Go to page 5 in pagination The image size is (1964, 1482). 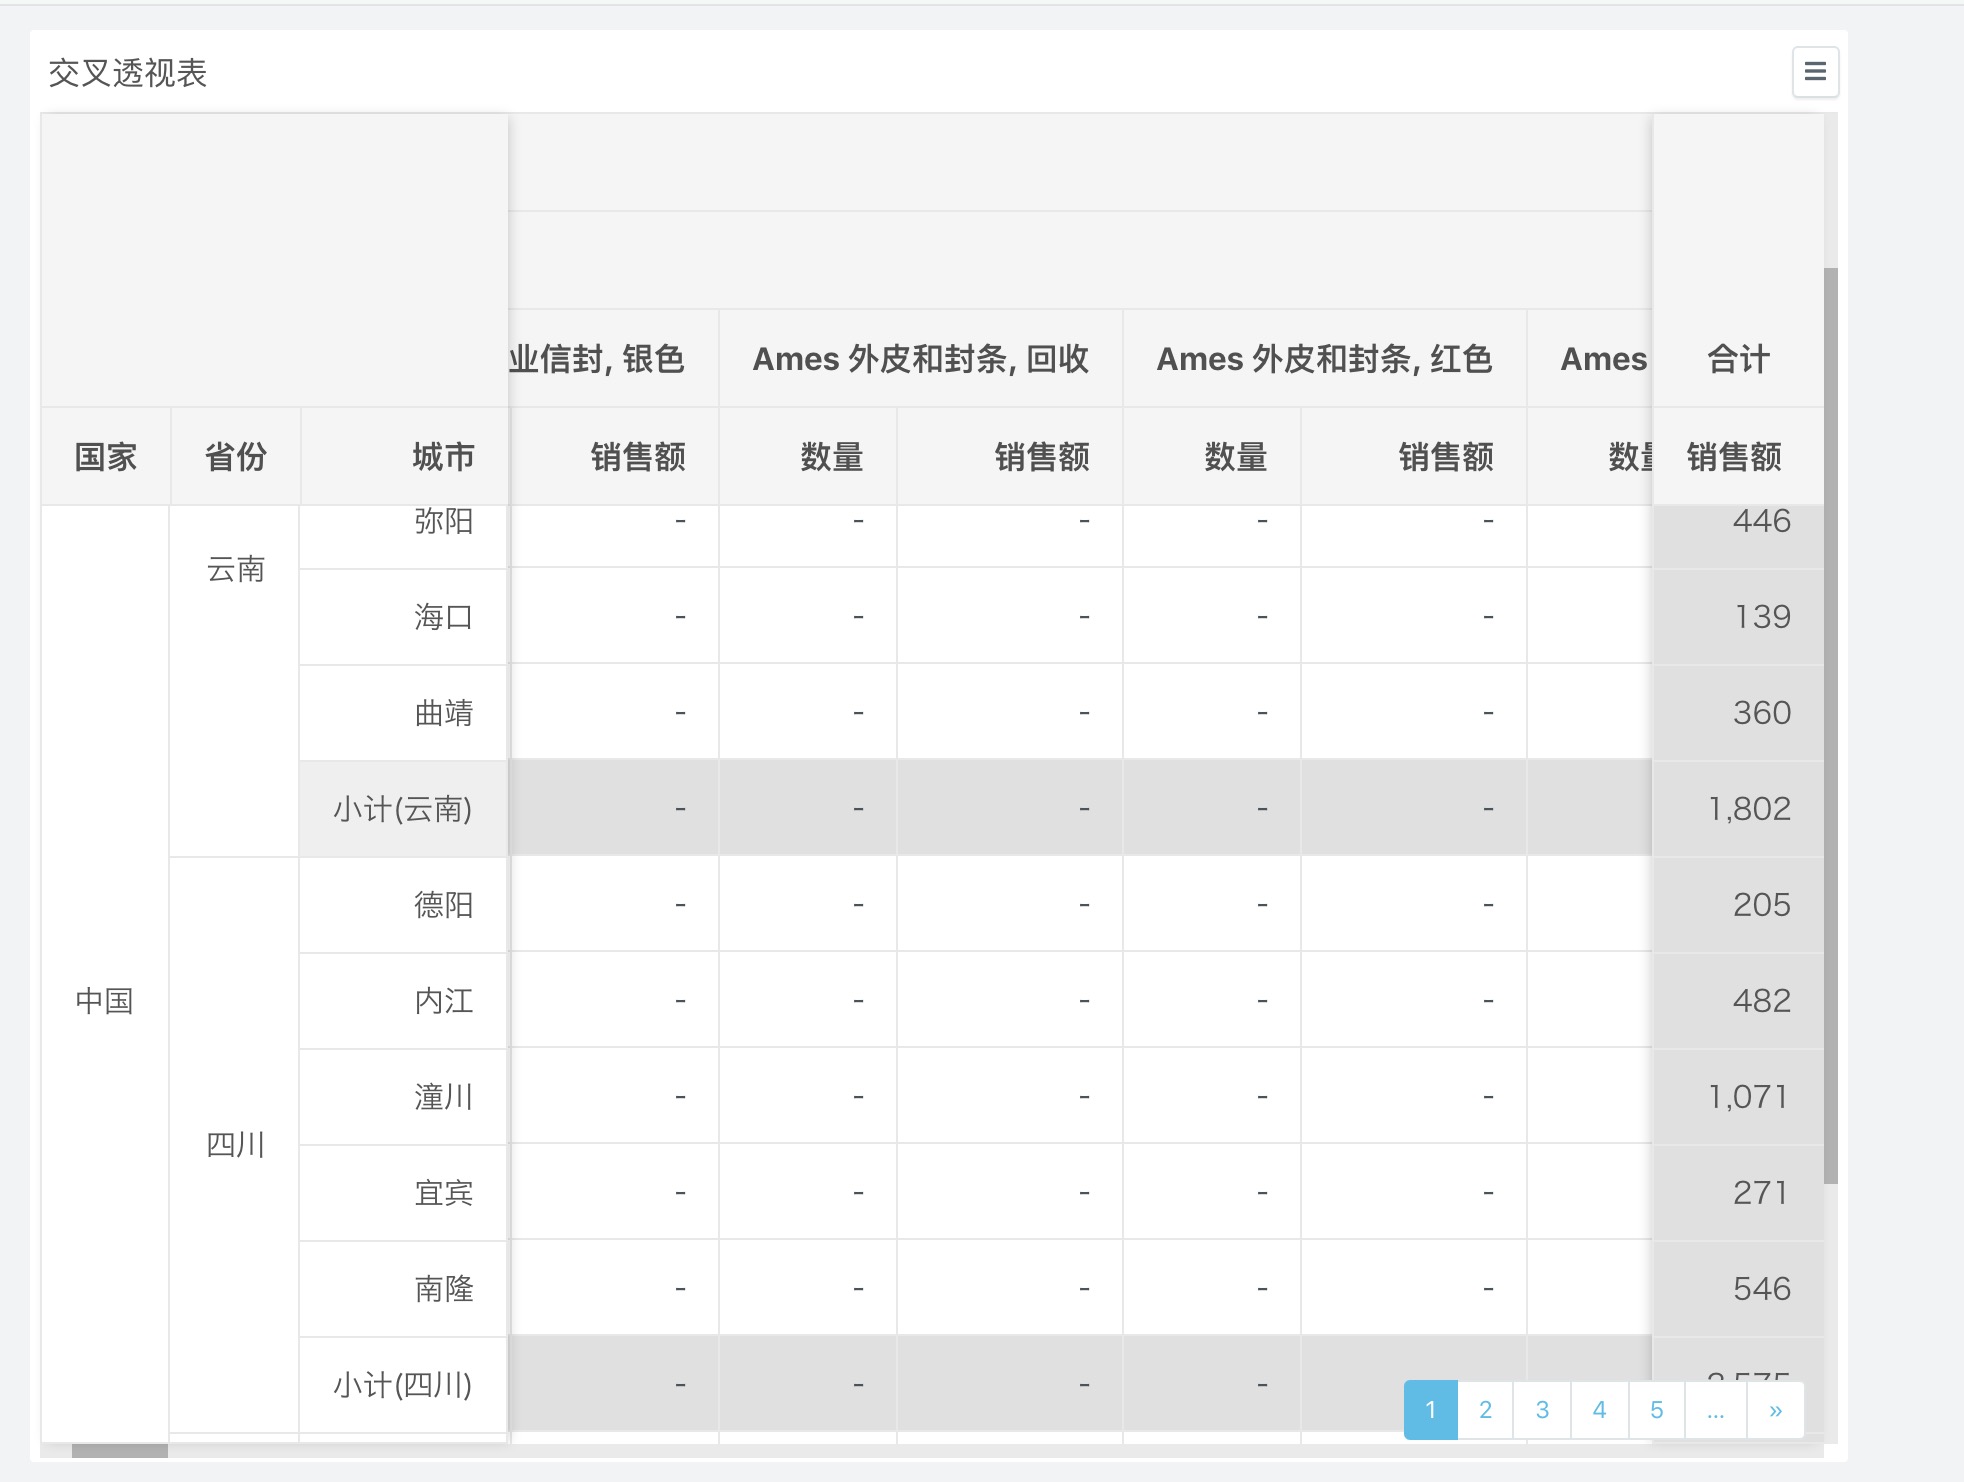tap(1656, 1410)
